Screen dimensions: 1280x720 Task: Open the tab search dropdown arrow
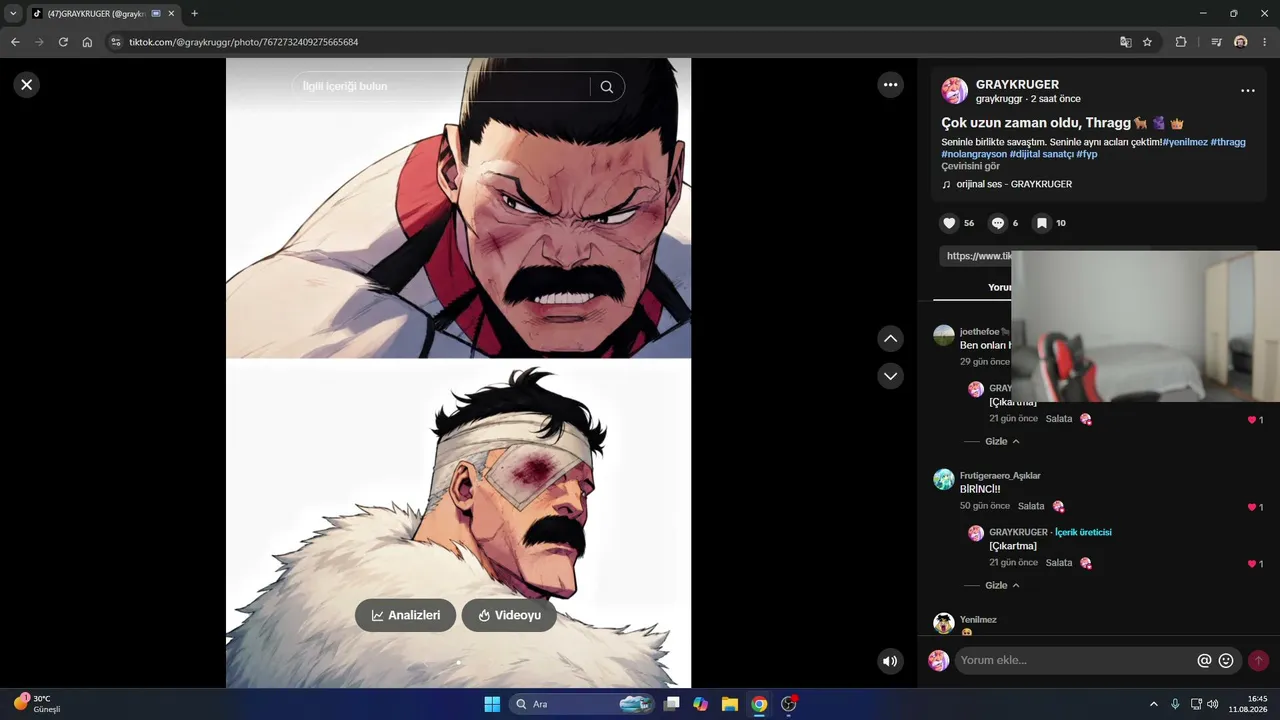[x=13, y=13]
